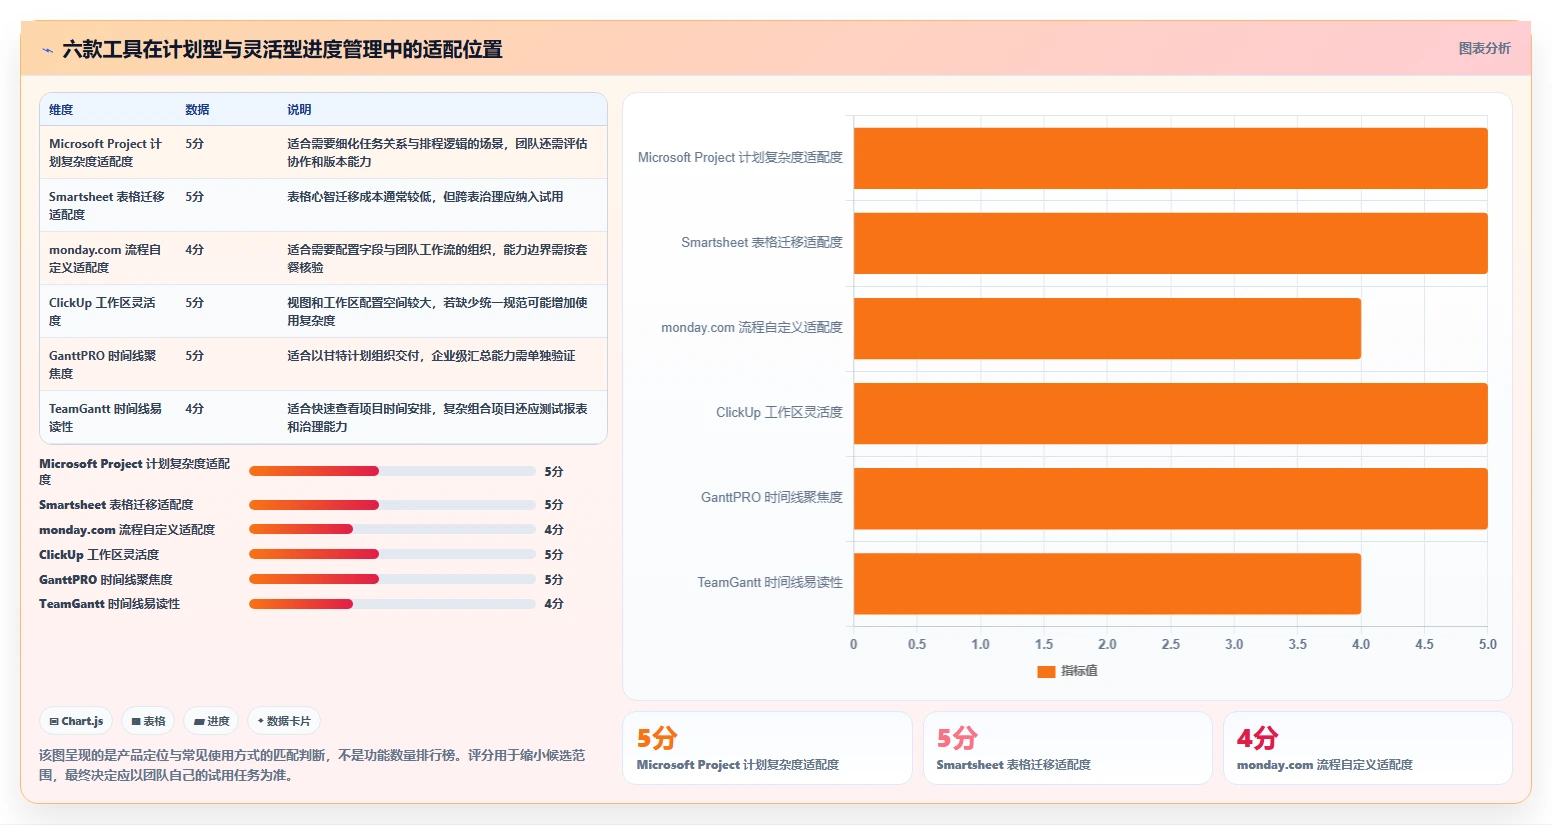Image resolution: width=1552 pixels, height=825 pixels.
Task: Click the 指标值 legend label text
Action: 1079,671
